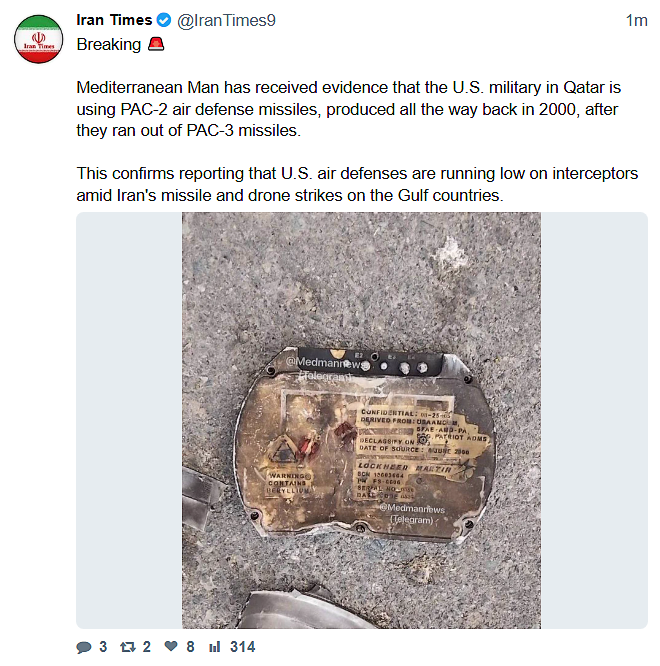
Task: Open the Iran Times profile avatar
Action: (x=38, y=39)
